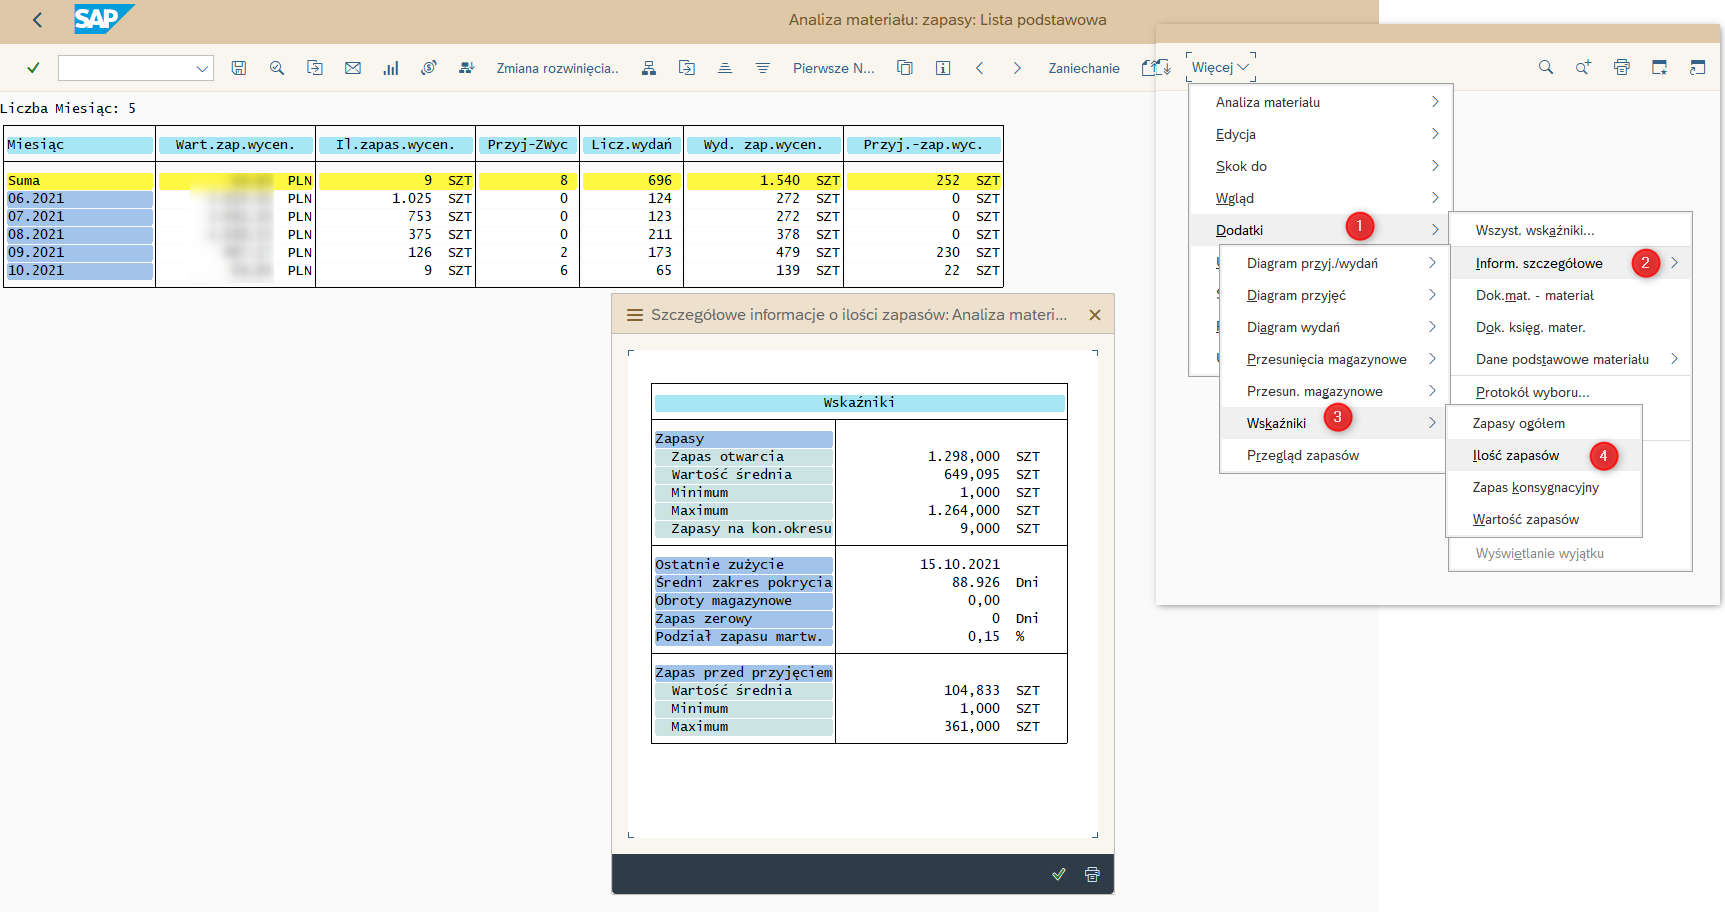Print the popup using its footer printer icon
The image size is (1725, 912).
1092,874
